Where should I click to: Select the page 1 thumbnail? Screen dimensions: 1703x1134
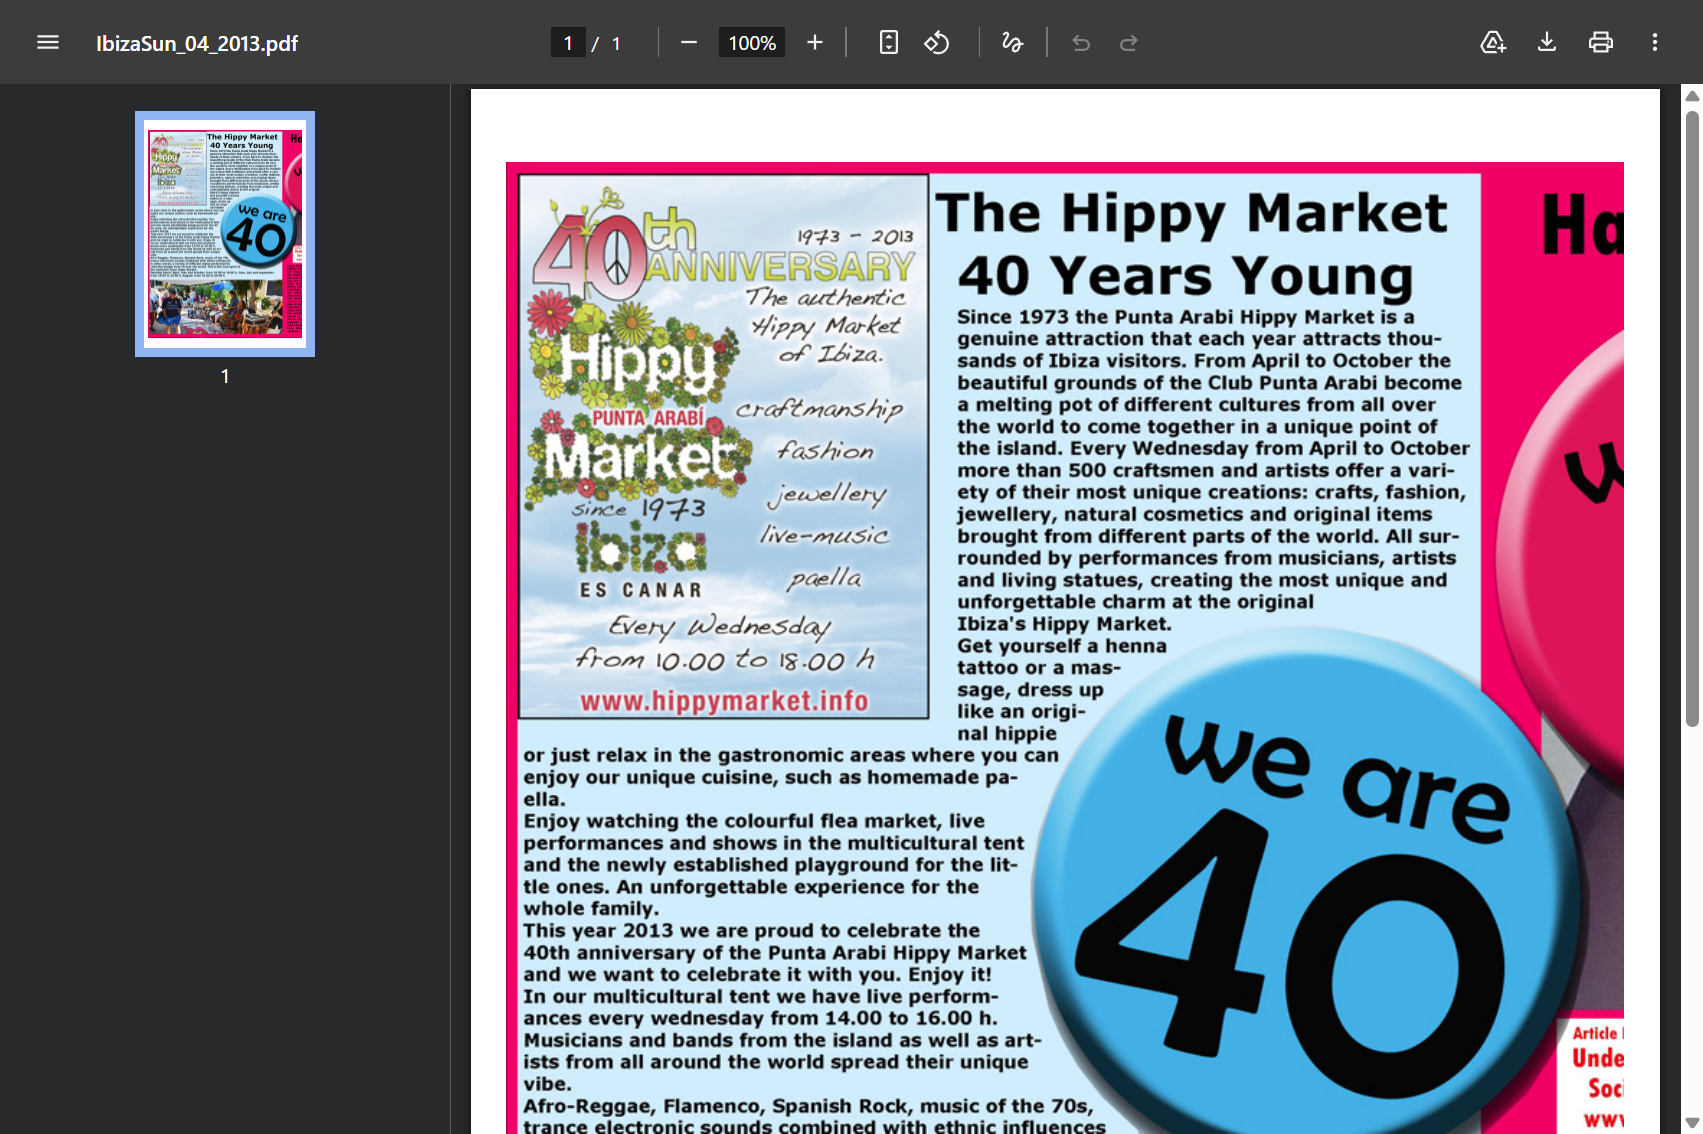click(225, 233)
